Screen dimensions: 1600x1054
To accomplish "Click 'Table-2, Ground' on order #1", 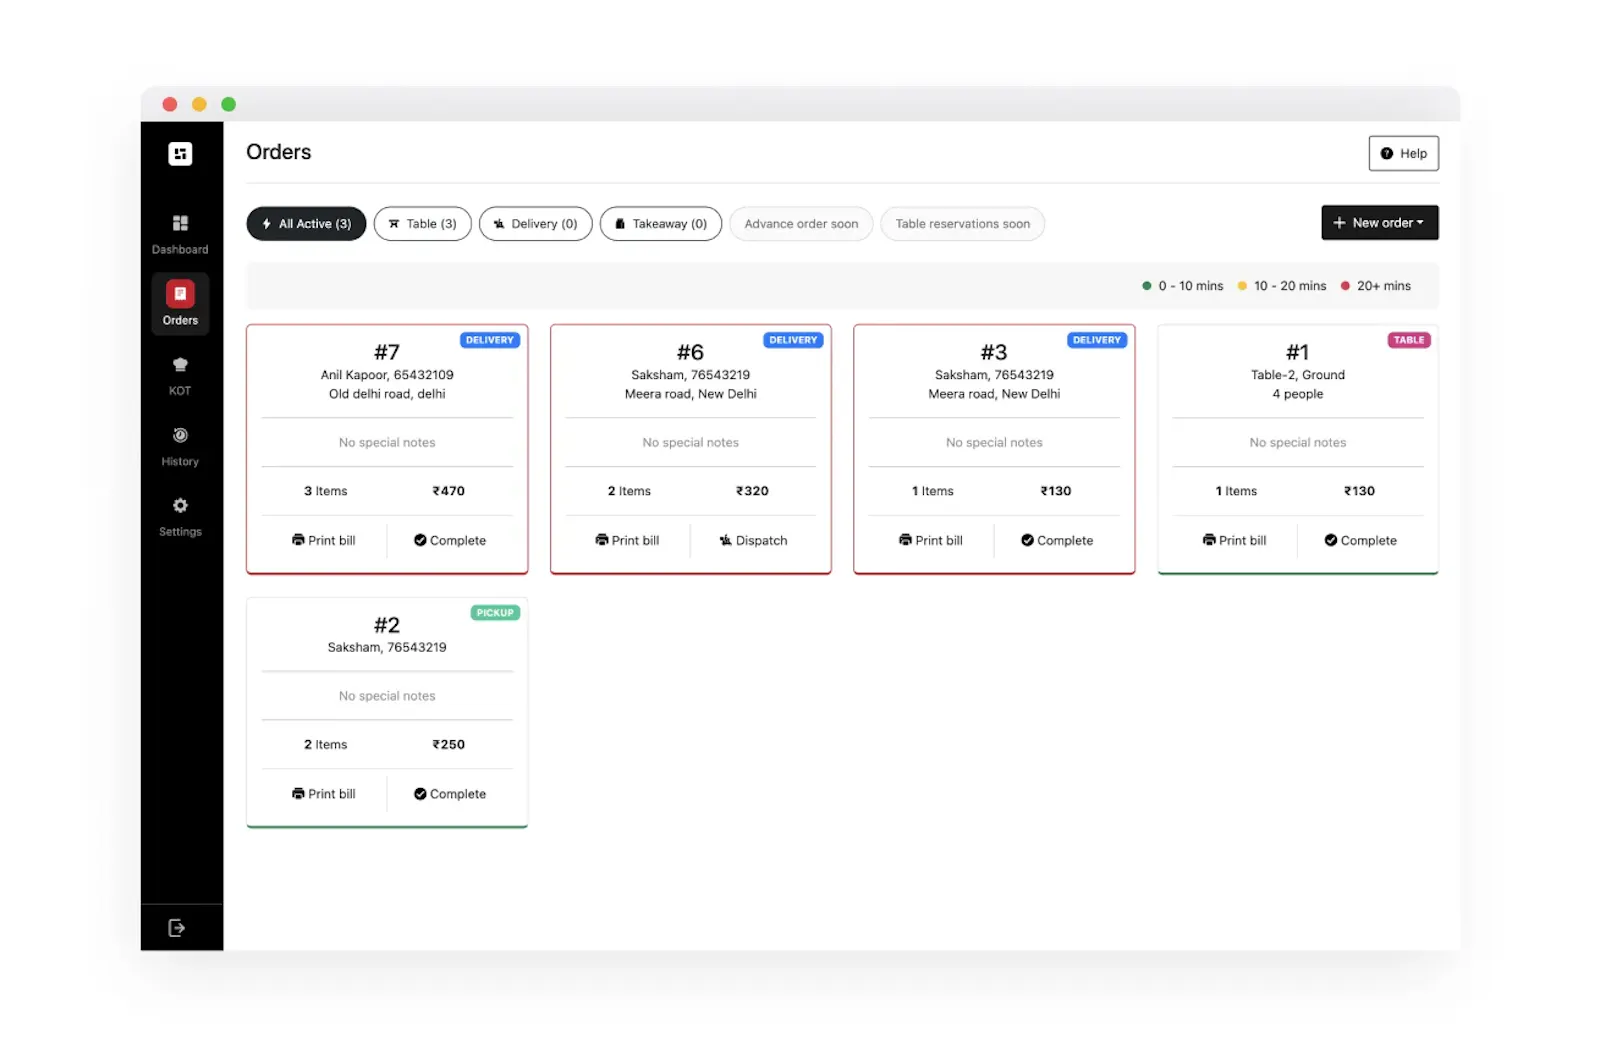I will tap(1298, 375).
